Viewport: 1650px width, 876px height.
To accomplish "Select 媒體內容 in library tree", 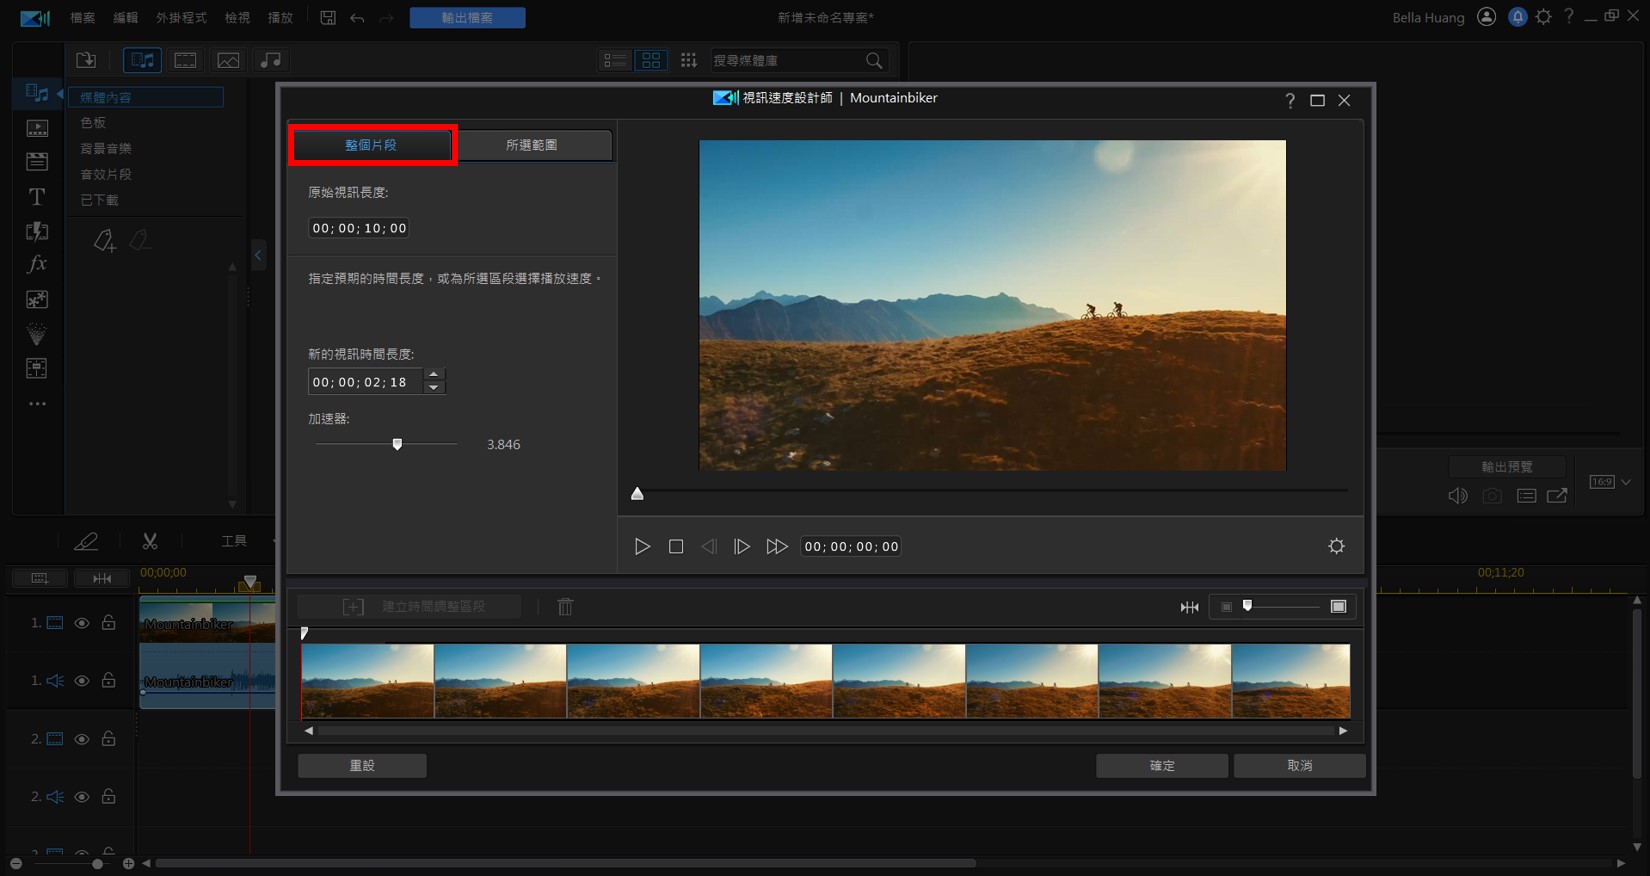I will tap(146, 97).
